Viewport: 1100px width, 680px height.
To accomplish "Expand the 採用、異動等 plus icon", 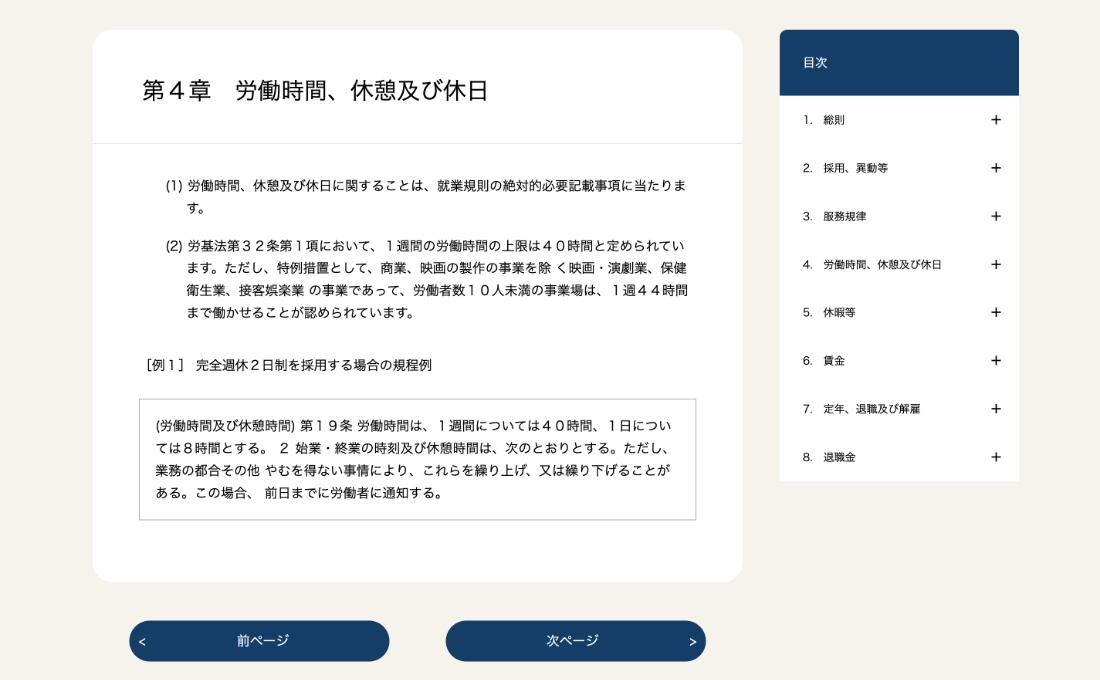I will click(x=995, y=168).
